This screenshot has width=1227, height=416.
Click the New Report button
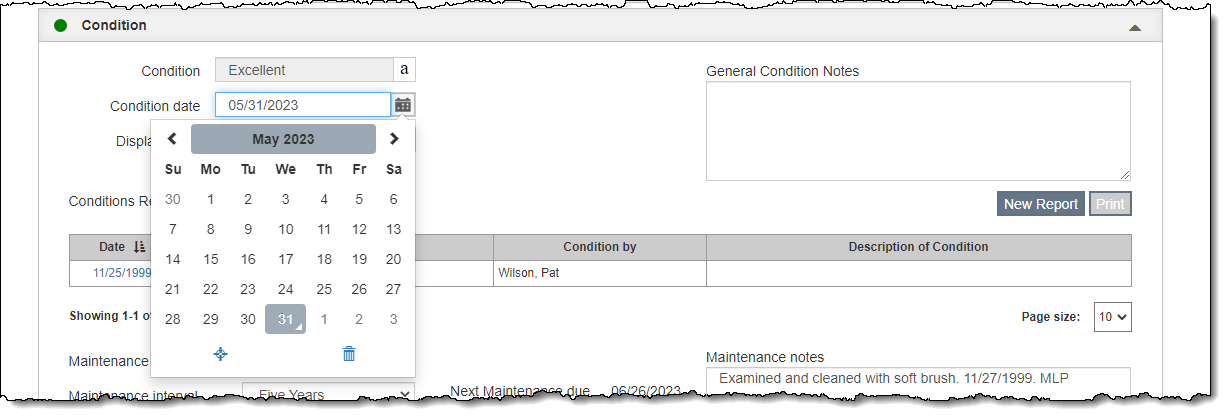pos(1040,204)
